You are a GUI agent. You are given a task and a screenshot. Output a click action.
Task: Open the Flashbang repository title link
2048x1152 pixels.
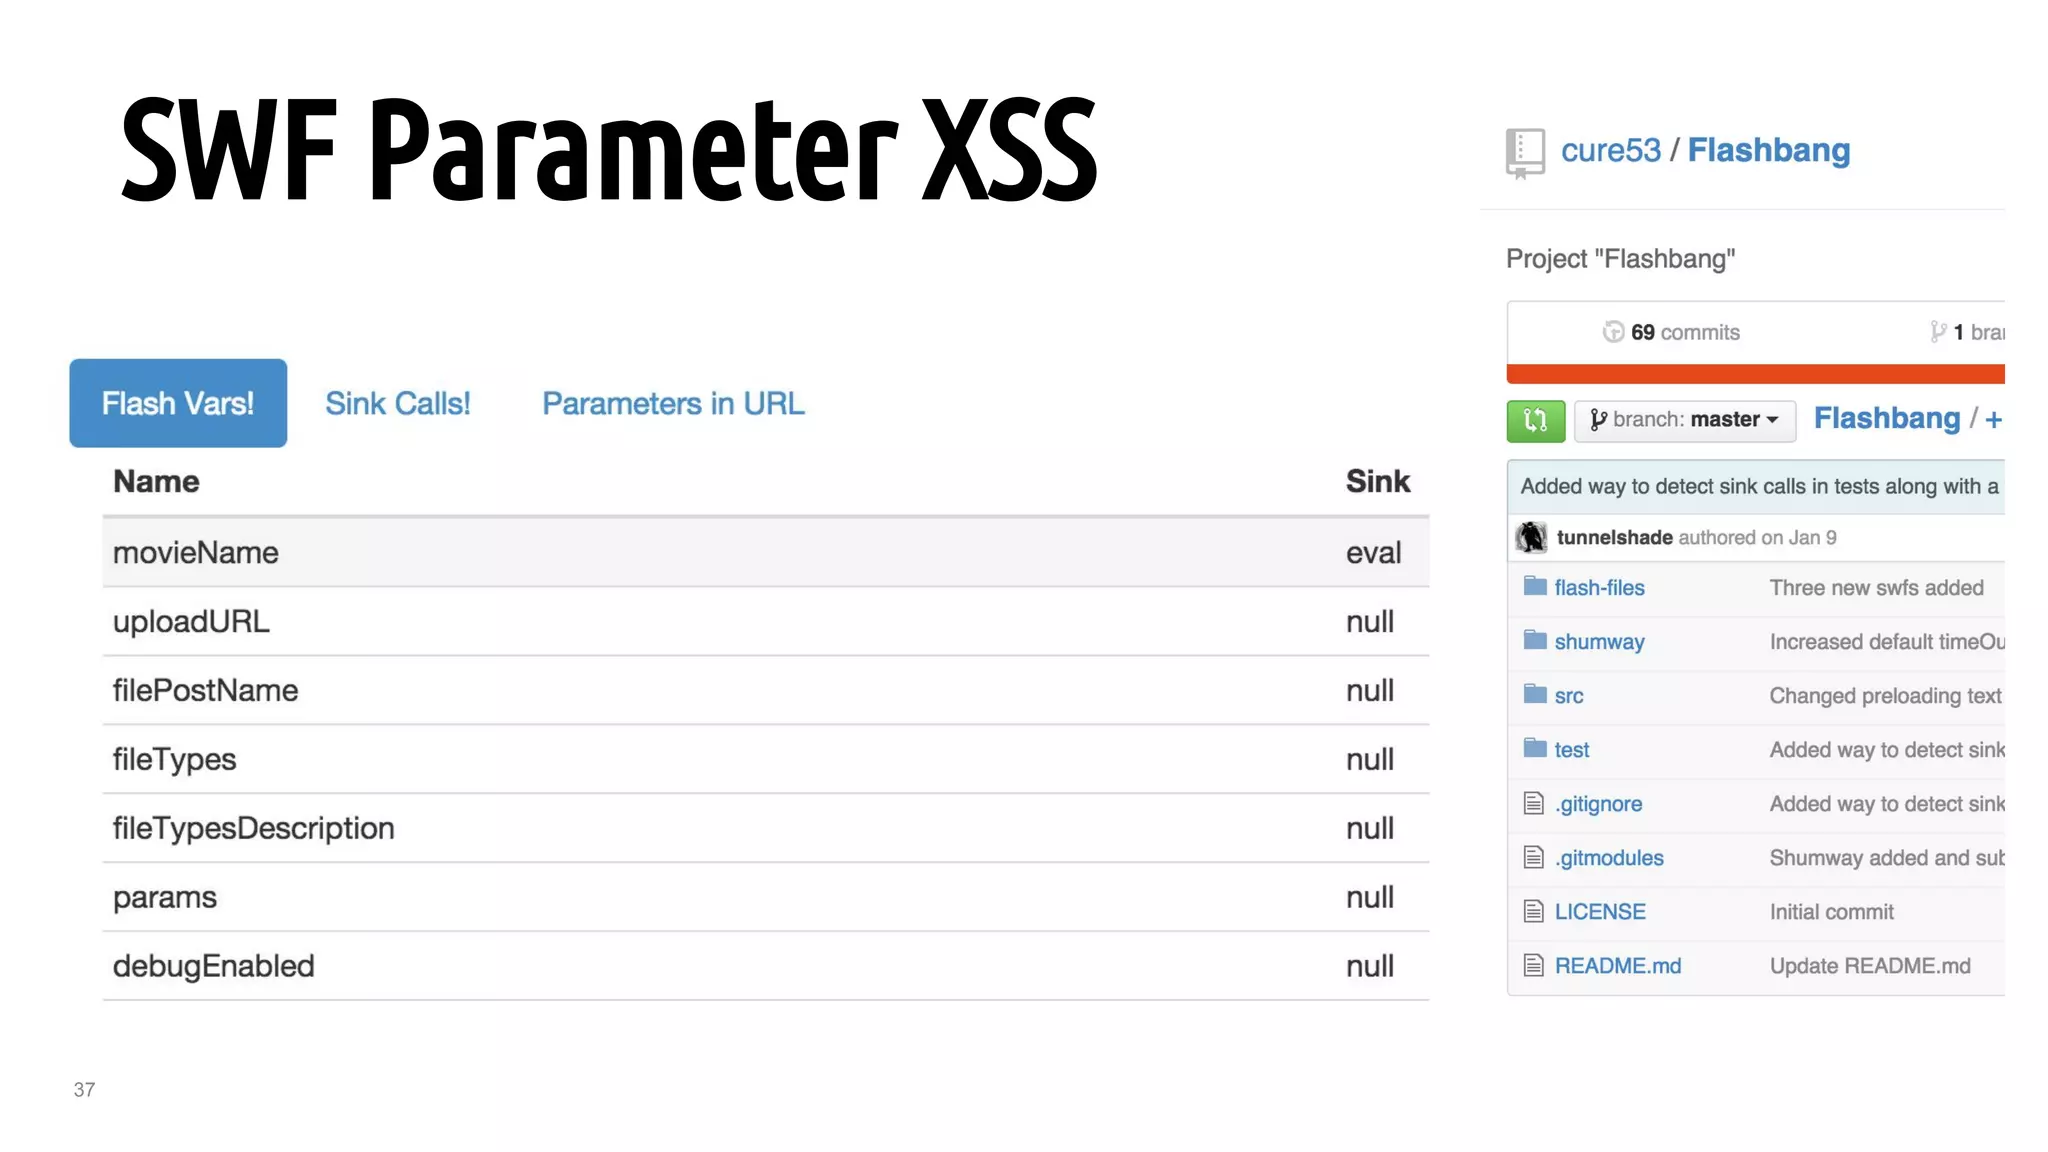[x=1768, y=151]
